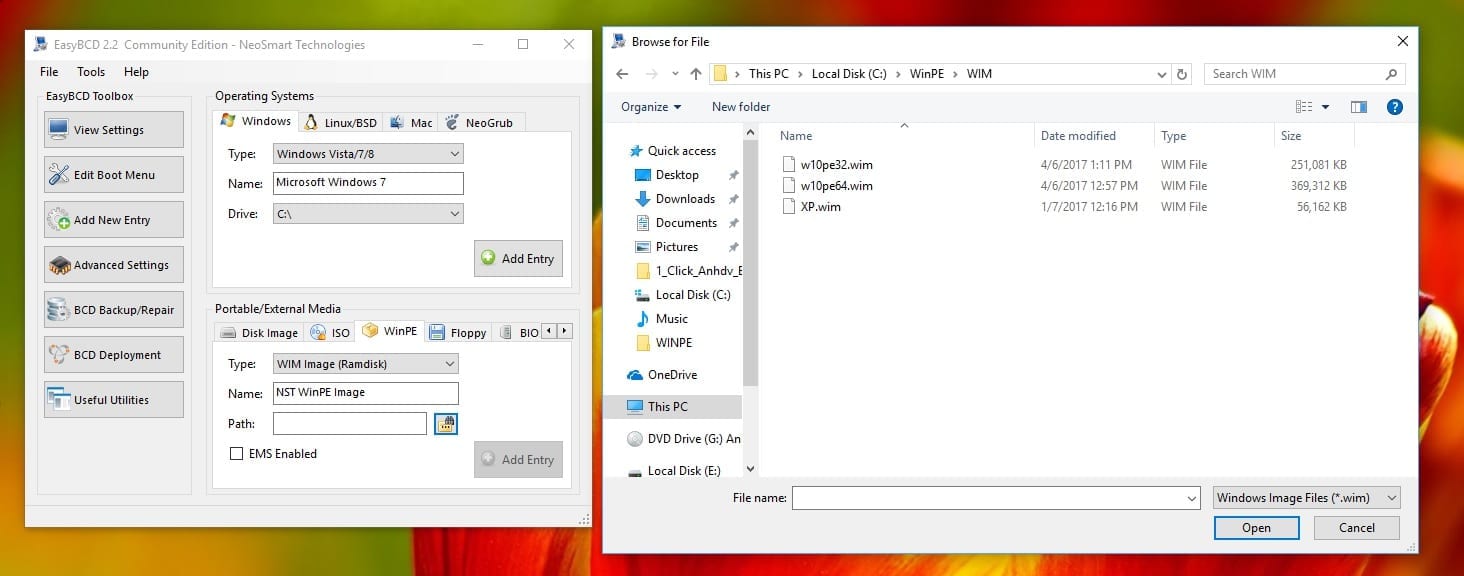
Task: Change view using the view icon
Action: coord(1304,107)
